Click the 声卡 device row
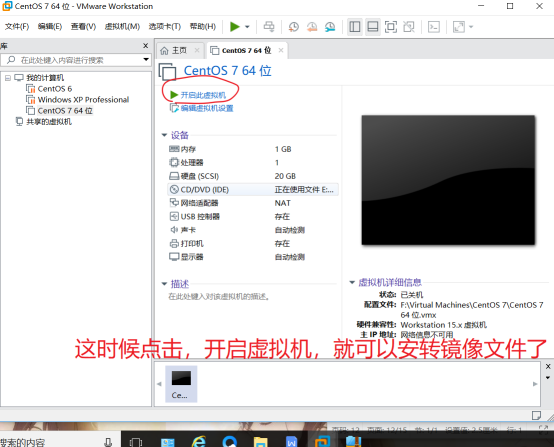Image resolution: width=554 pixels, height=447 pixels. (x=253, y=230)
